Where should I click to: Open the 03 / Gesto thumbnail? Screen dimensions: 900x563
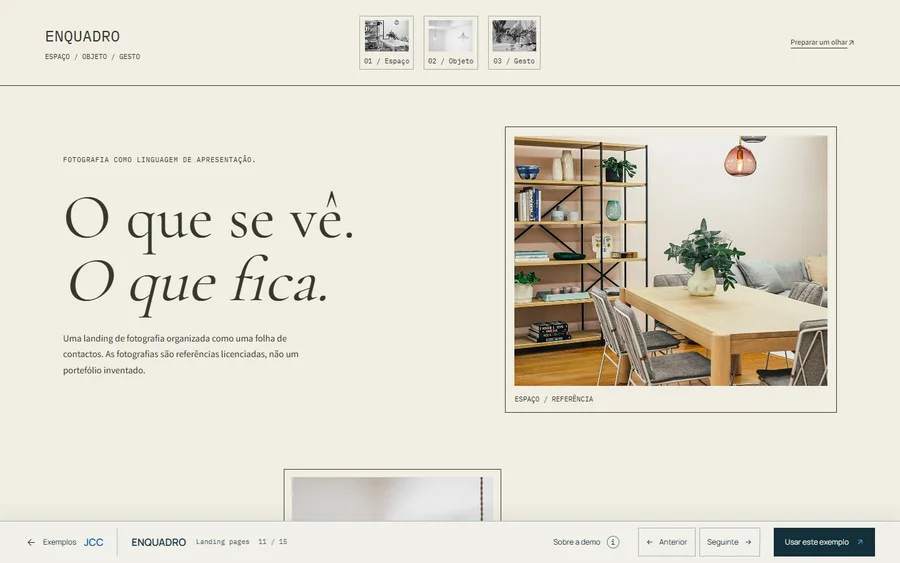coord(514,43)
